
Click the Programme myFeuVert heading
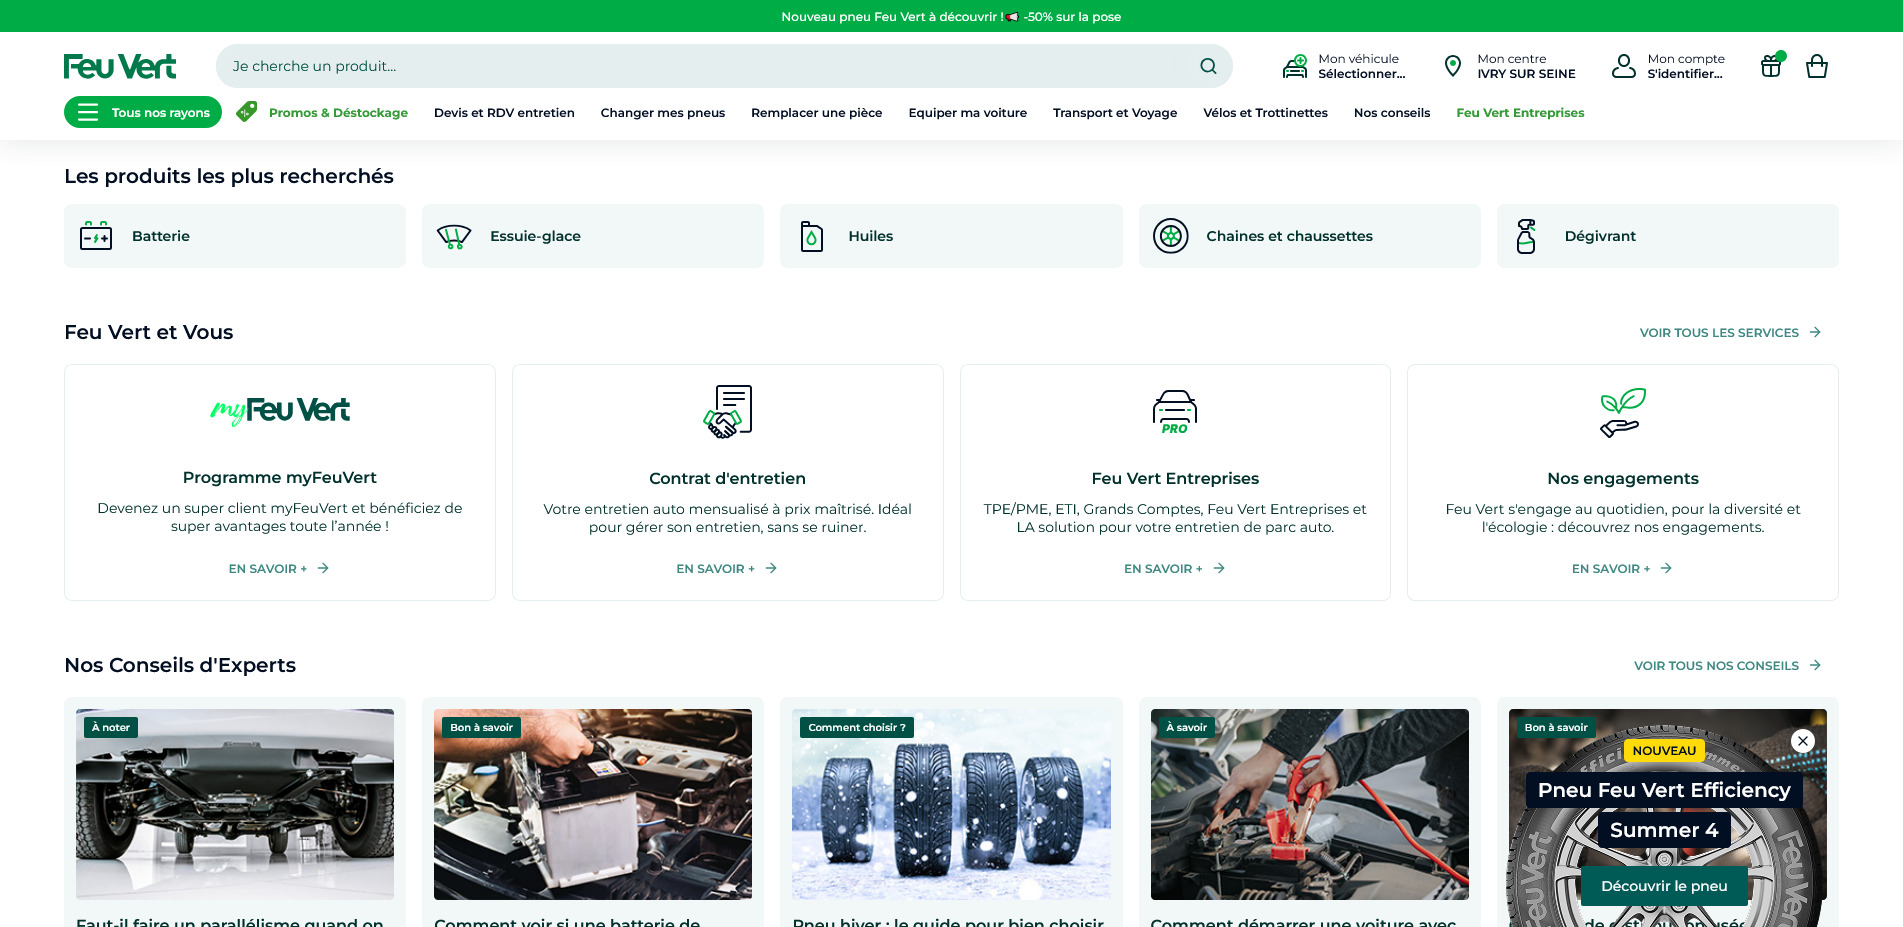pyautogui.click(x=280, y=477)
